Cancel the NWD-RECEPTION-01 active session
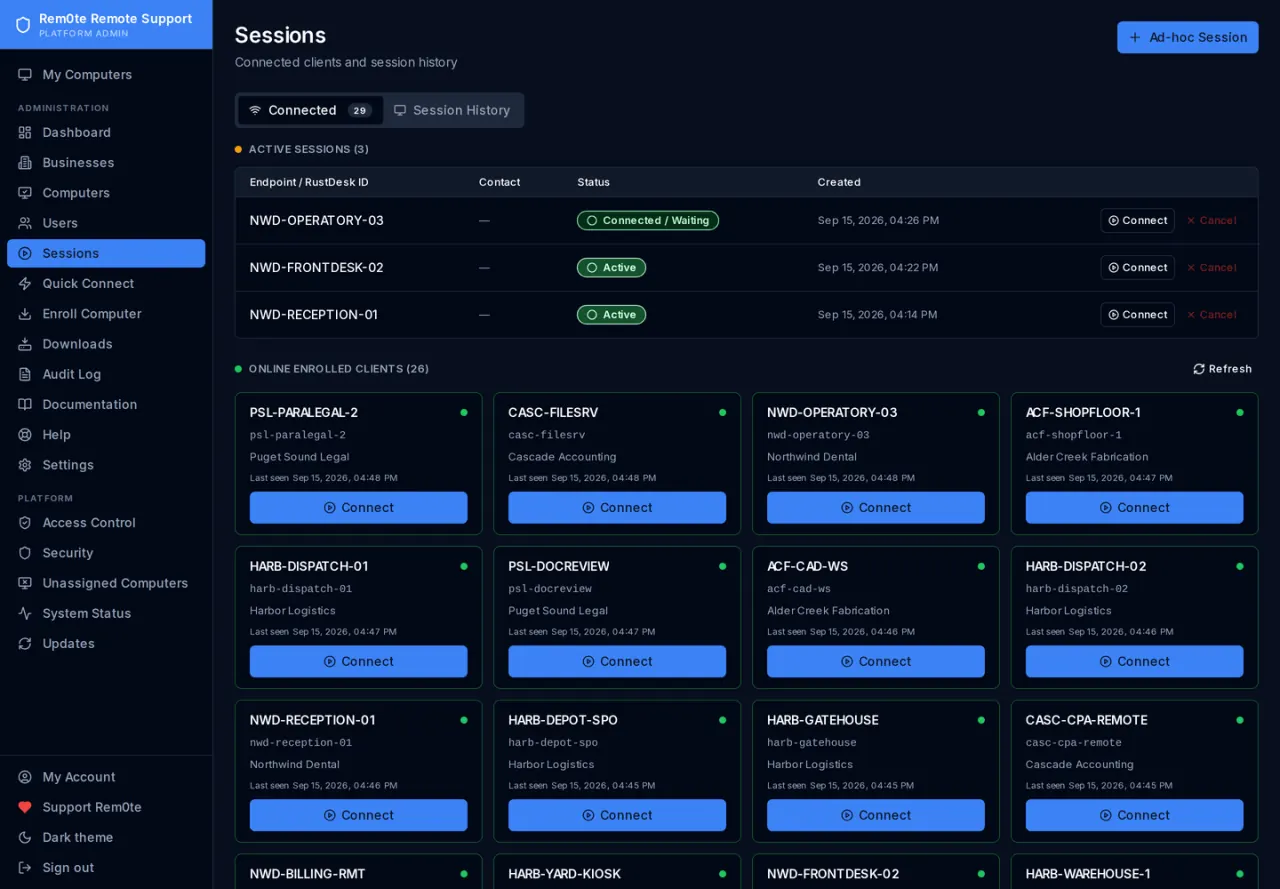The height and width of the screenshot is (889, 1280). (x=1211, y=314)
